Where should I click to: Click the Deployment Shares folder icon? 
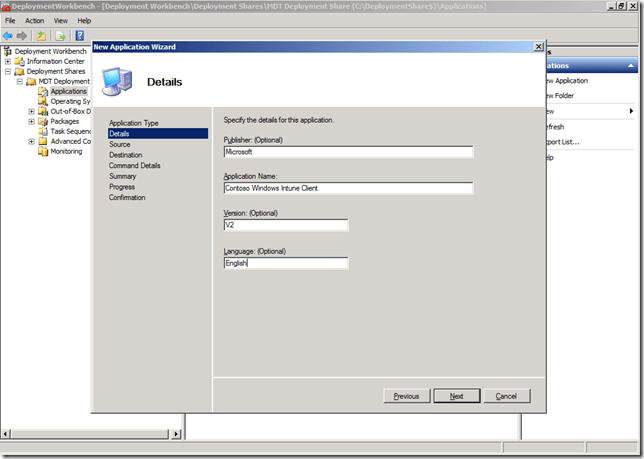(19, 71)
